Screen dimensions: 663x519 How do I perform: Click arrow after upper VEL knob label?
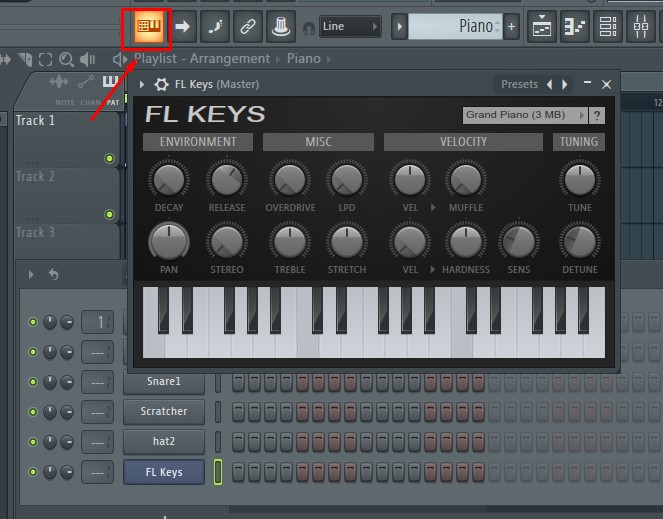tap(433, 208)
